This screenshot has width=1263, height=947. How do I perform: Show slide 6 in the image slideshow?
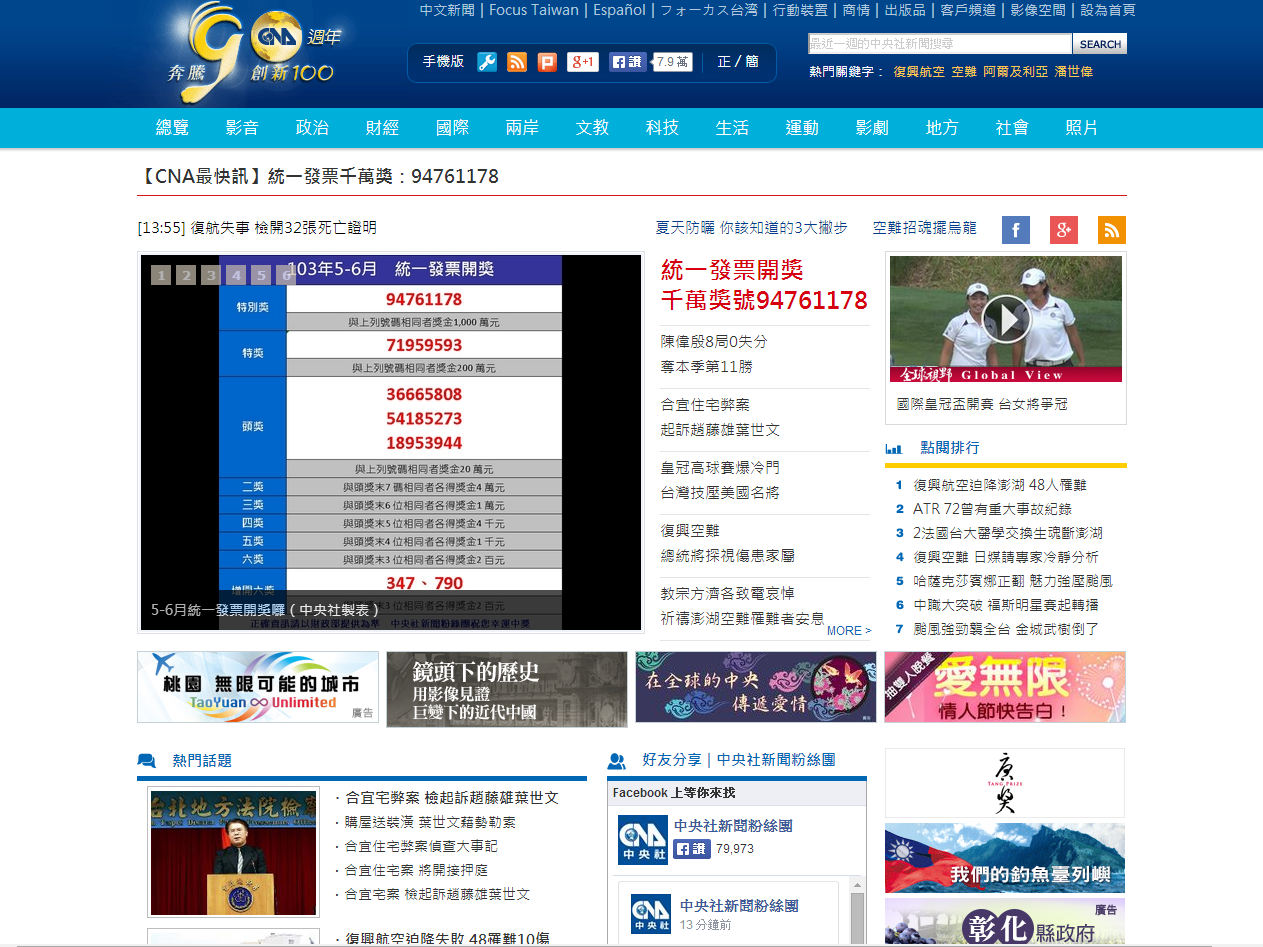coord(286,275)
